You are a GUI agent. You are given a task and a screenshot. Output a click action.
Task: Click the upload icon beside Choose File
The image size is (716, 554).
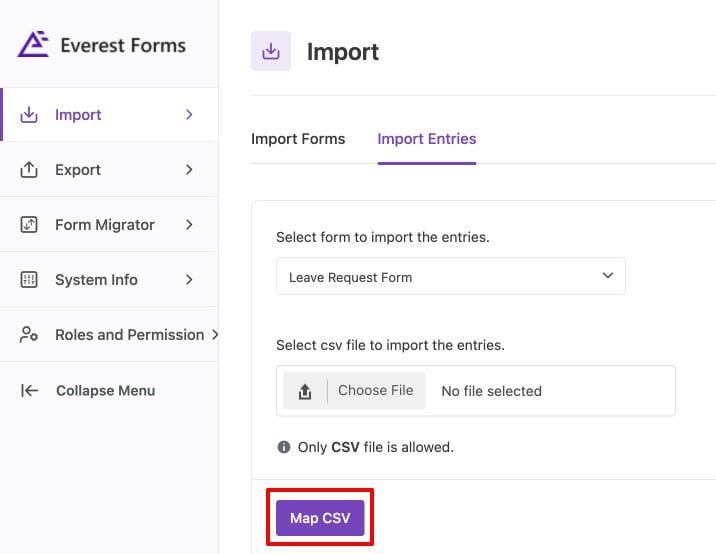point(305,391)
